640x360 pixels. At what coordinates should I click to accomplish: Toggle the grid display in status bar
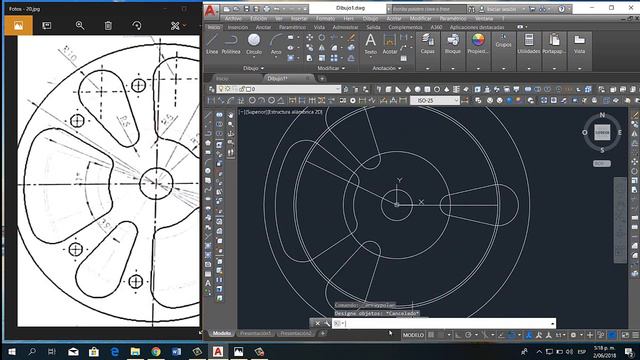coord(431,335)
